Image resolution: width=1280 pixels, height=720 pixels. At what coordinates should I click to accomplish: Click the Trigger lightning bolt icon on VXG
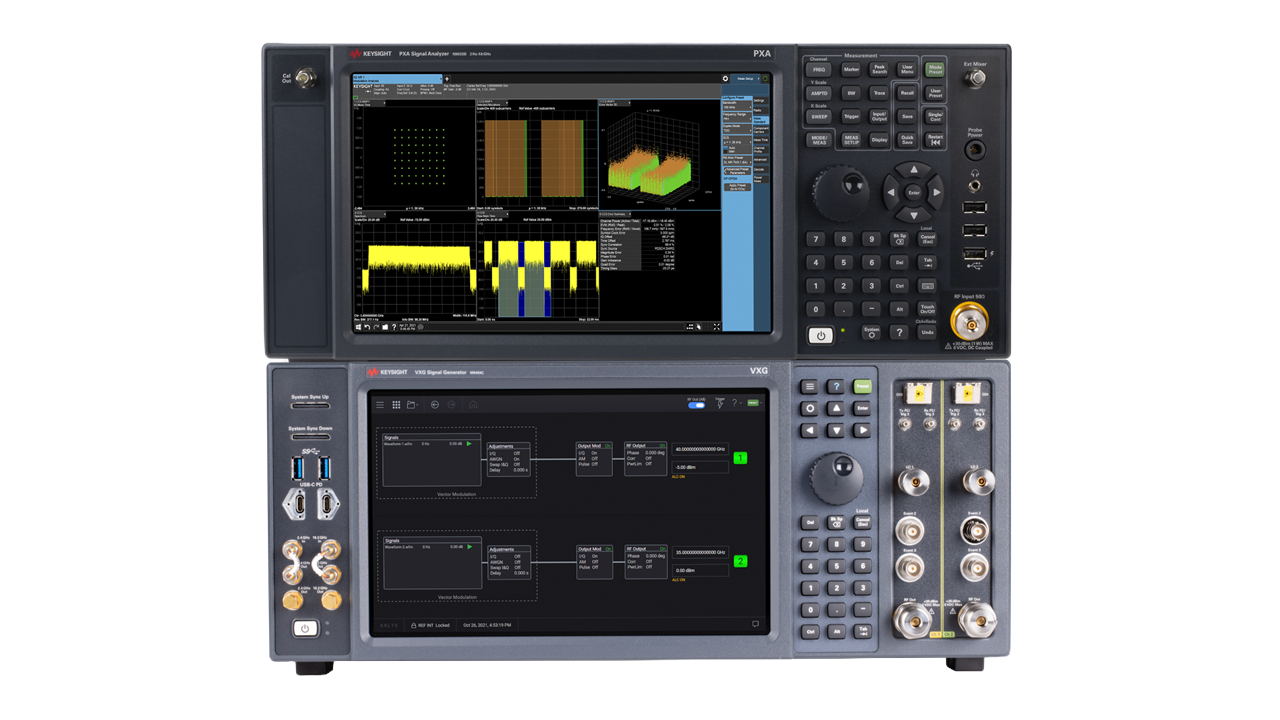(x=720, y=404)
